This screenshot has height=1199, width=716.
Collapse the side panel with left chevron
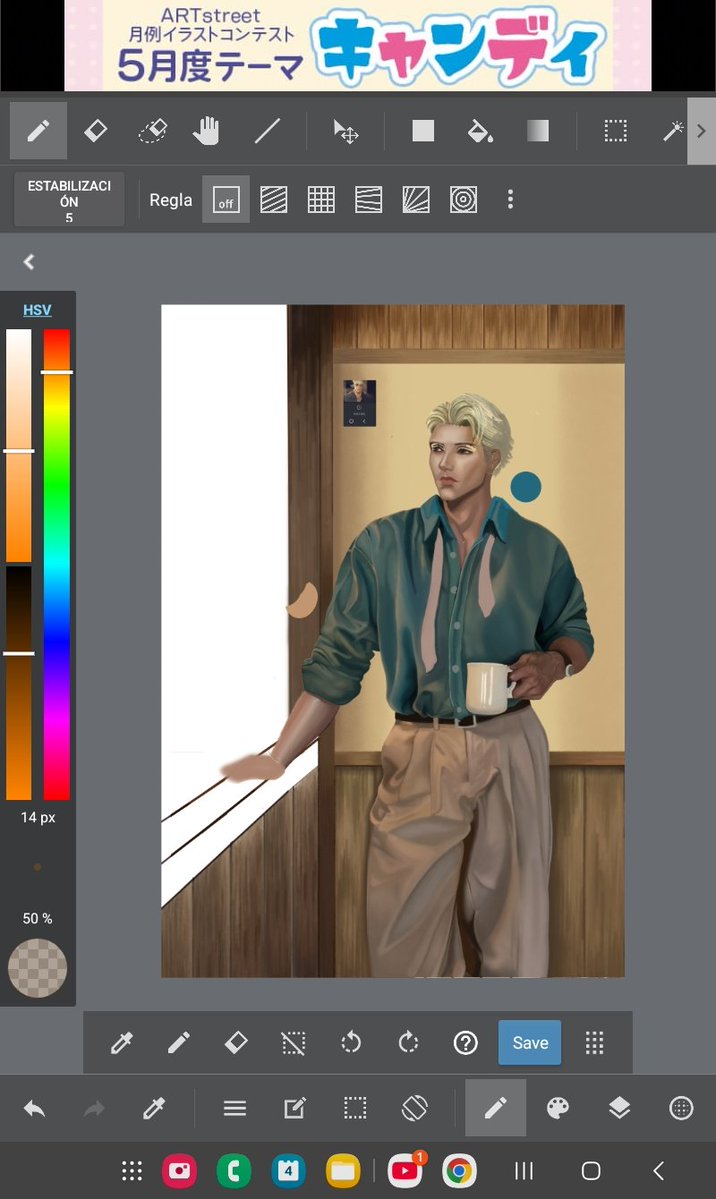(x=29, y=262)
